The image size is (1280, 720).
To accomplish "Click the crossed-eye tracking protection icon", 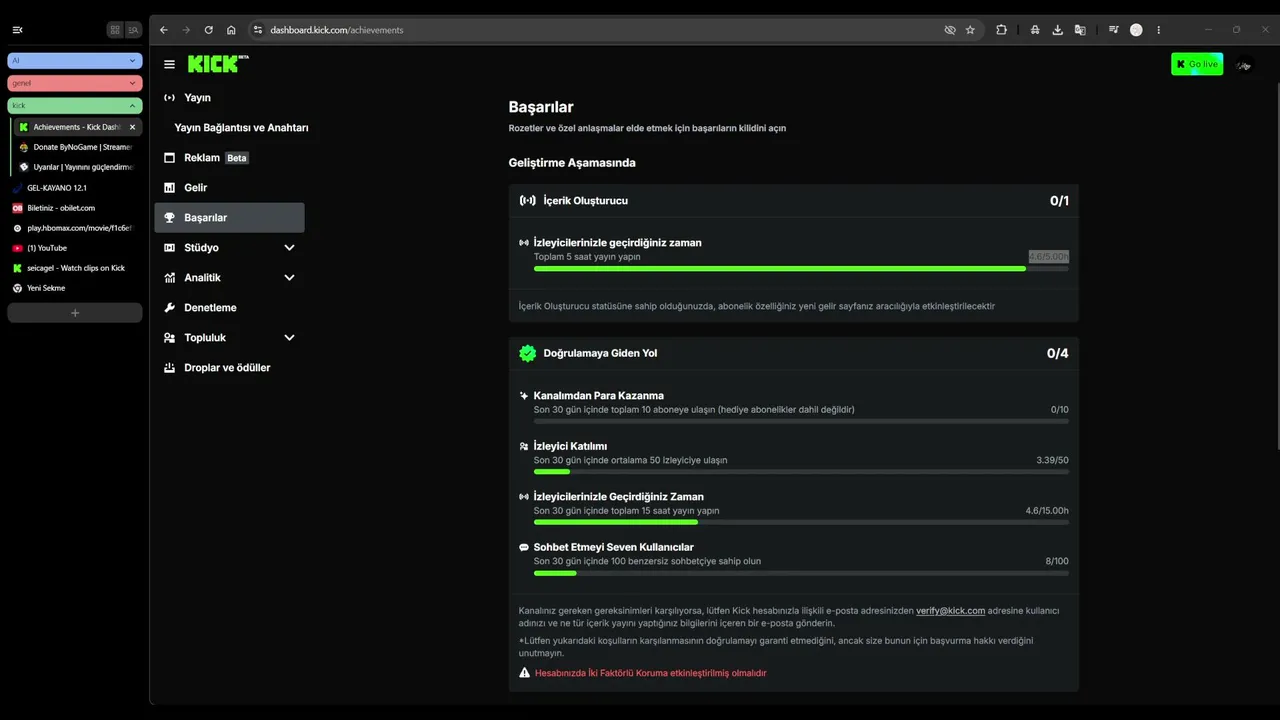I will [x=950, y=30].
